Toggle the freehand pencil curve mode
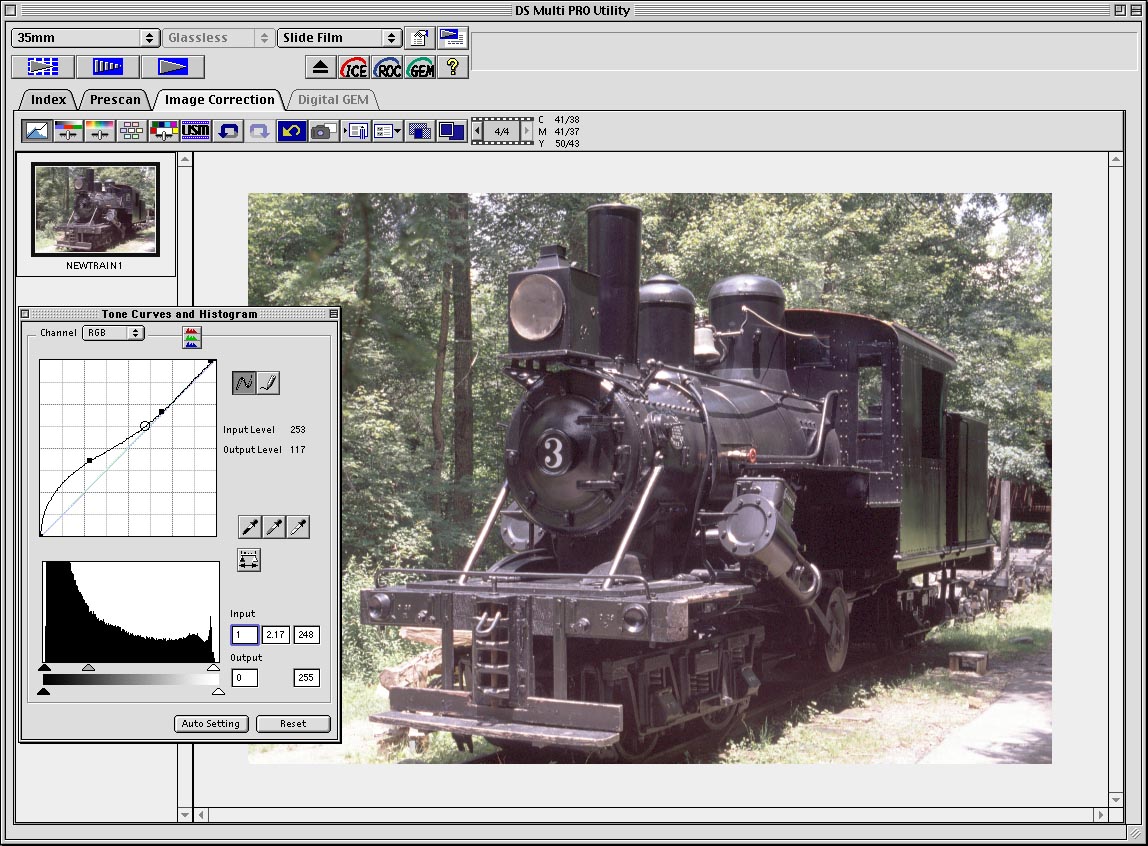This screenshot has width=1148, height=846. point(268,382)
